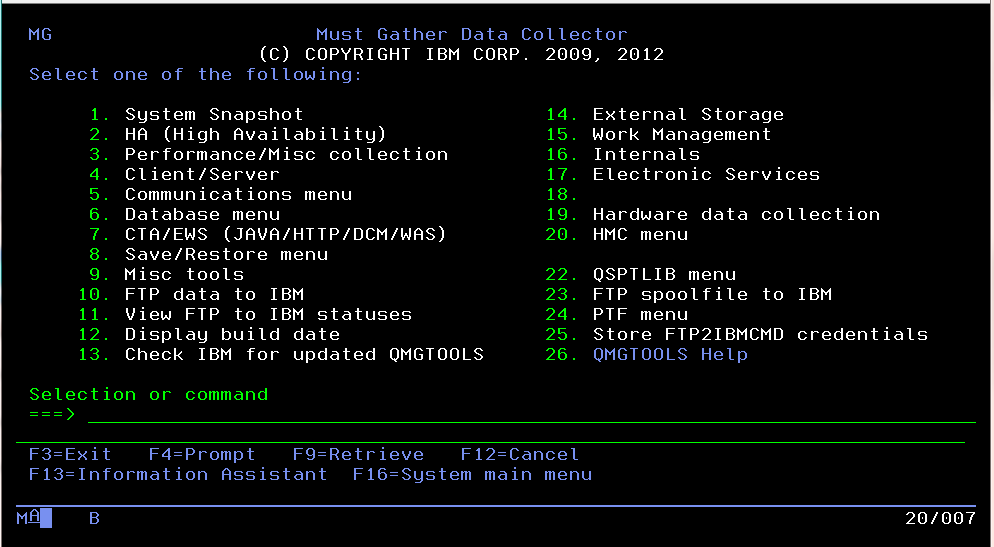The height and width of the screenshot is (547, 994).
Task: Click the F4=Prompt function key label
Action: (x=202, y=454)
